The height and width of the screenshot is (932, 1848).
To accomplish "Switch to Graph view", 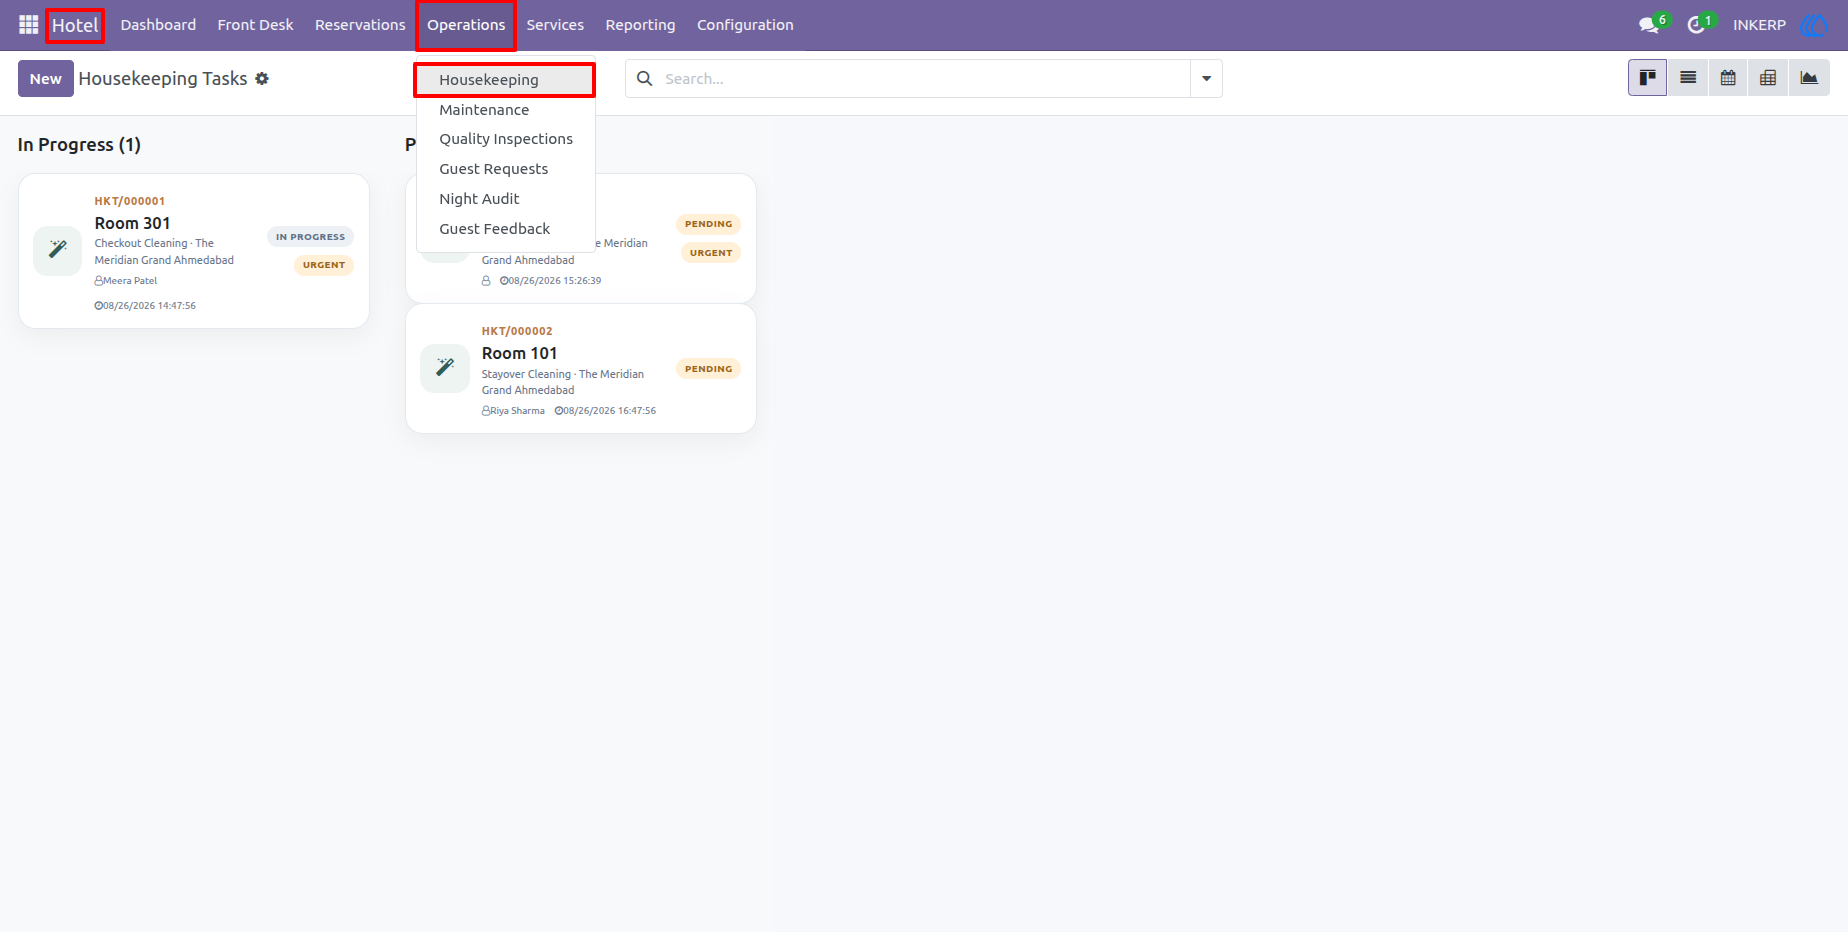I will click(x=1809, y=78).
